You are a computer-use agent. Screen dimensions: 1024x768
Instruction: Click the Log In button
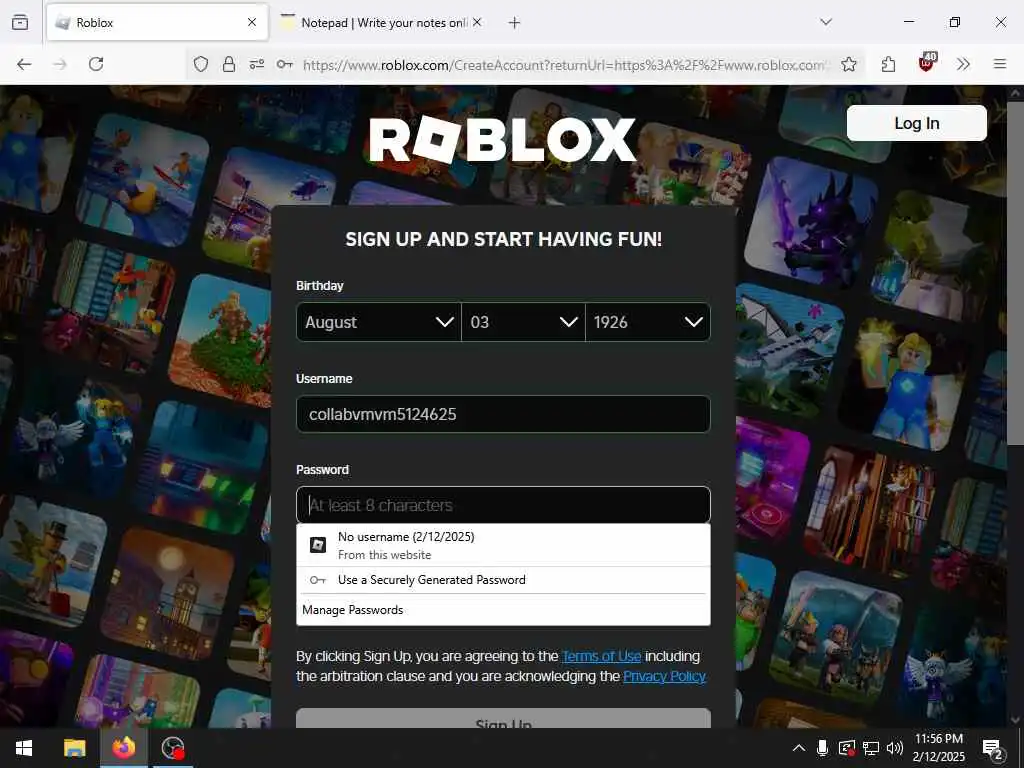[x=916, y=123]
